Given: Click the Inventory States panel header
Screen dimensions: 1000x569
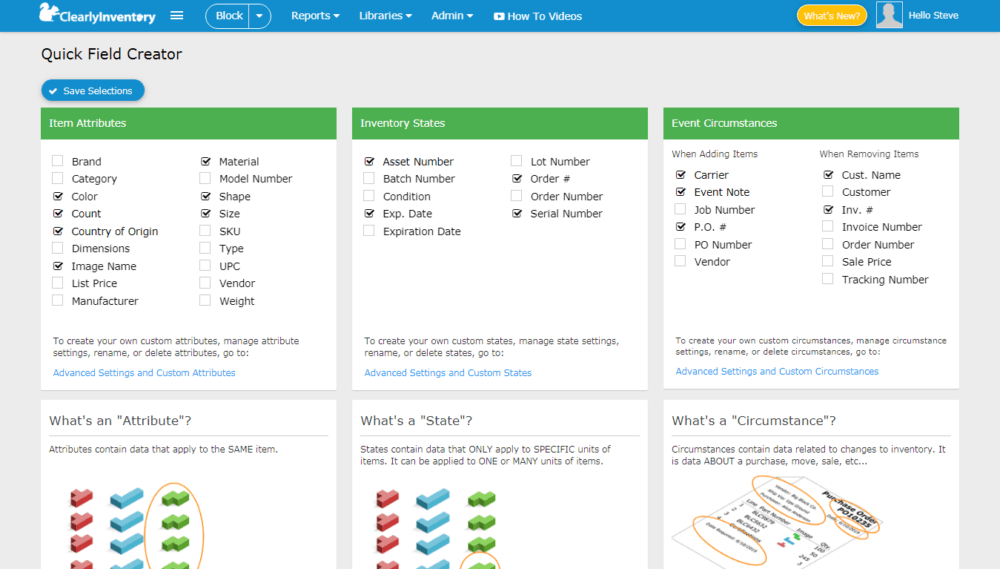Looking at the screenshot, I should pos(500,123).
